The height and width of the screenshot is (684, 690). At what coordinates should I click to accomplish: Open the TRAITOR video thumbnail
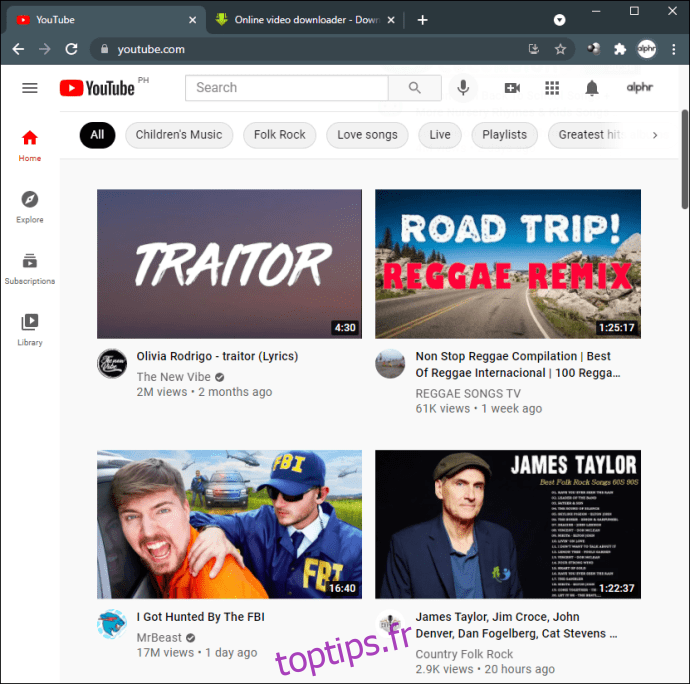pos(229,264)
